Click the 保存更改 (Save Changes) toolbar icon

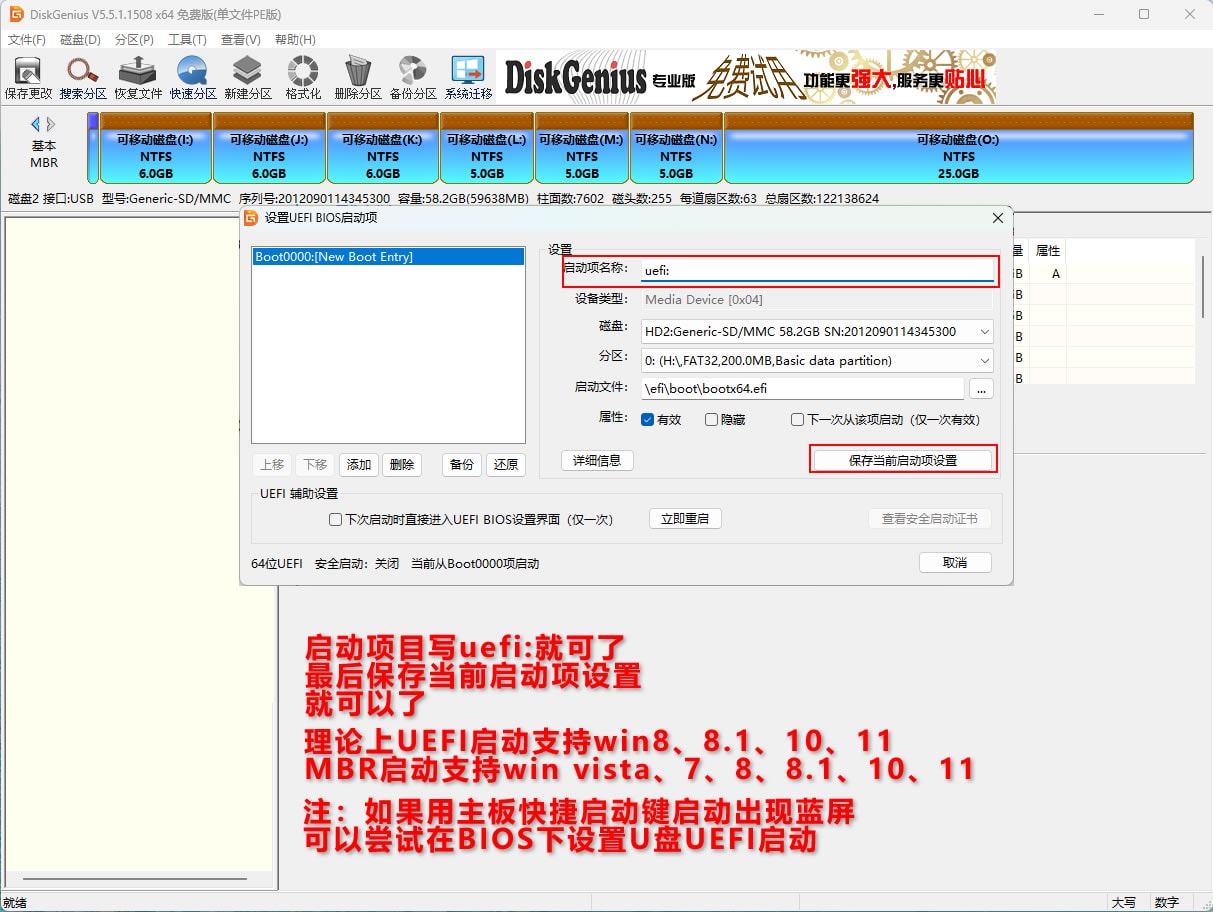point(28,77)
